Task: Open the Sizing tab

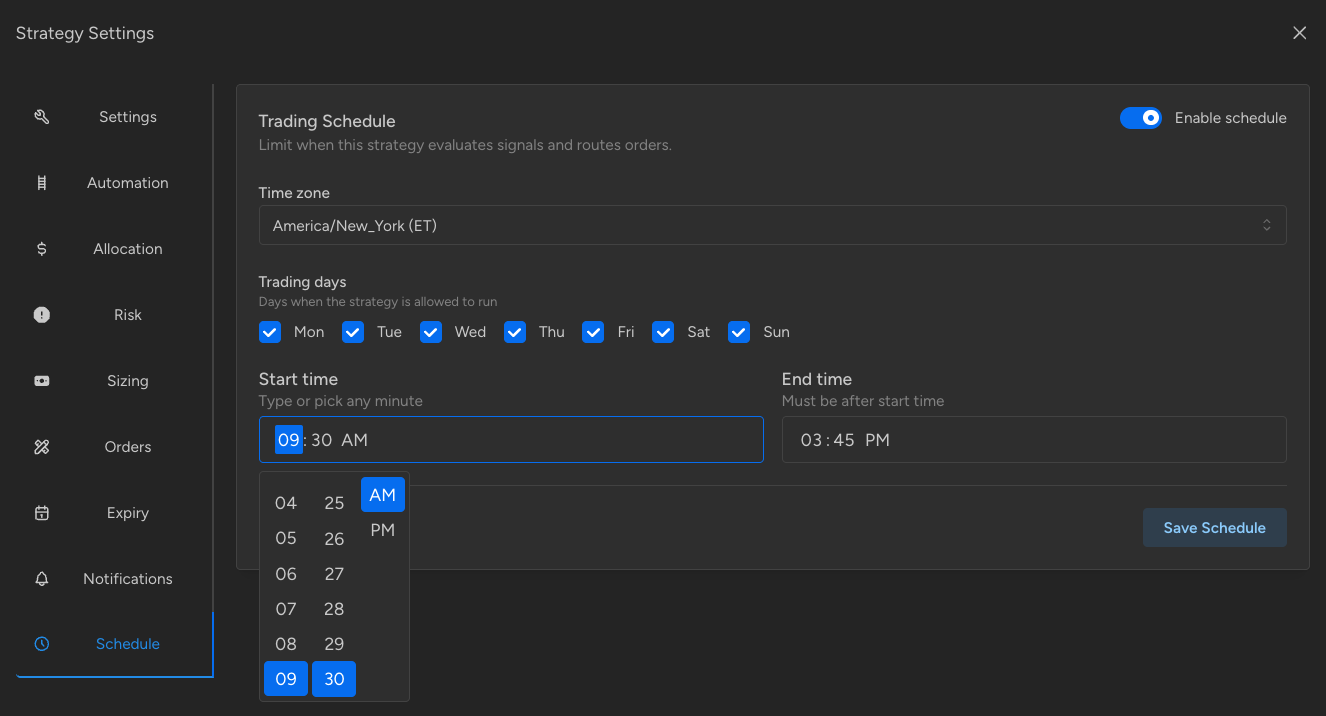Action: click(x=114, y=381)
